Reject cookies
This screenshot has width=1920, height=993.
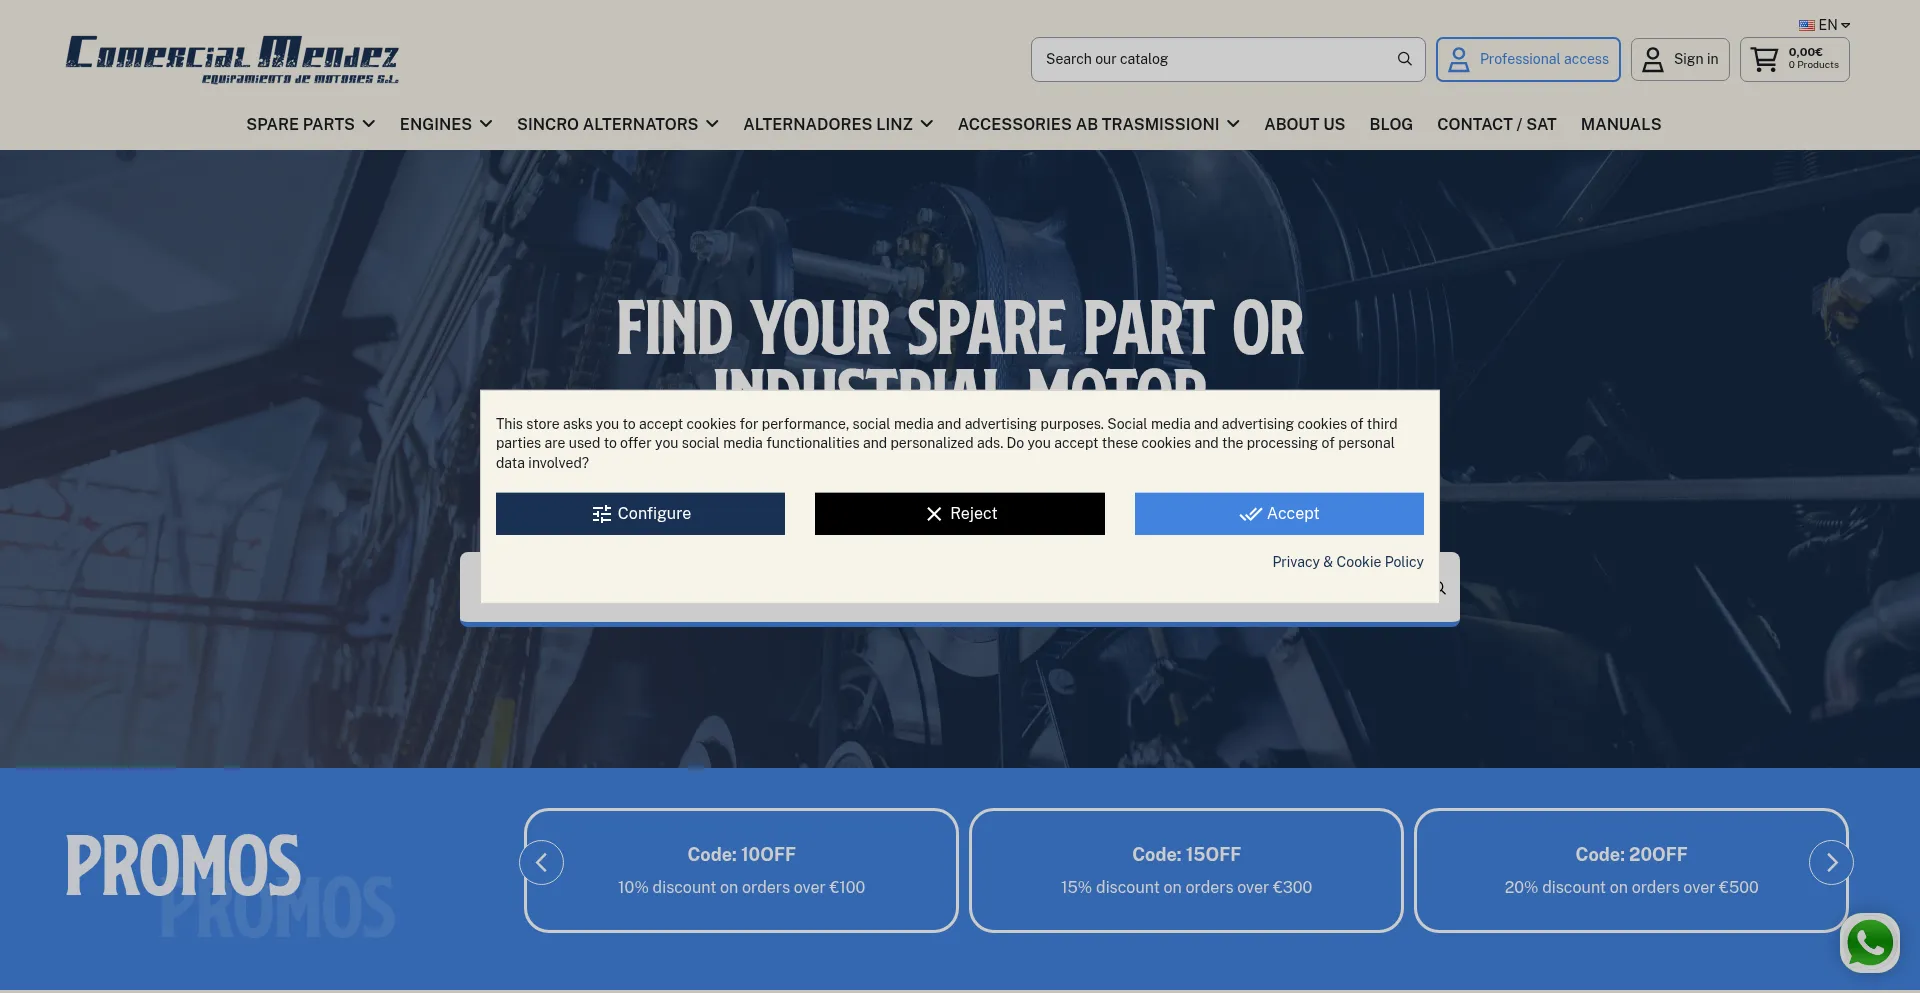[959, 513]
